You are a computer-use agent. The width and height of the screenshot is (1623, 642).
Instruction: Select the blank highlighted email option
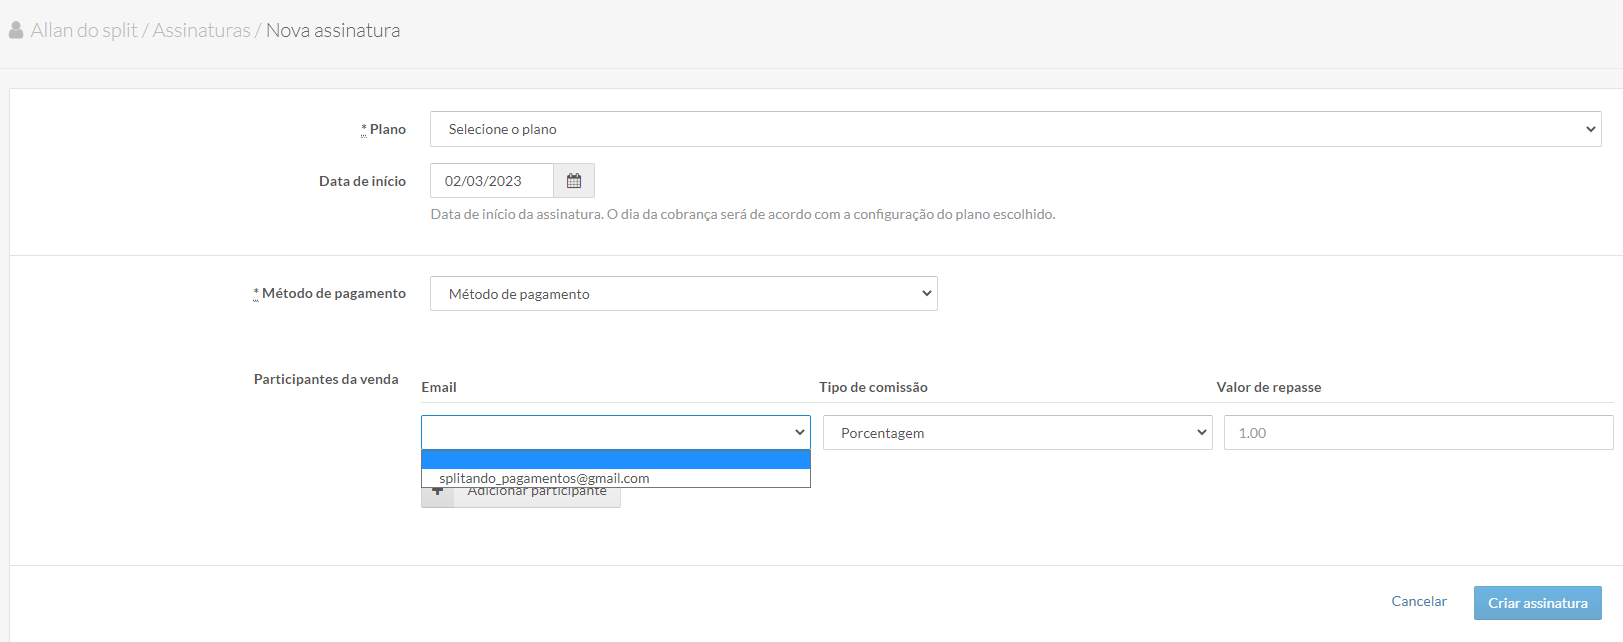pos(615,460)
